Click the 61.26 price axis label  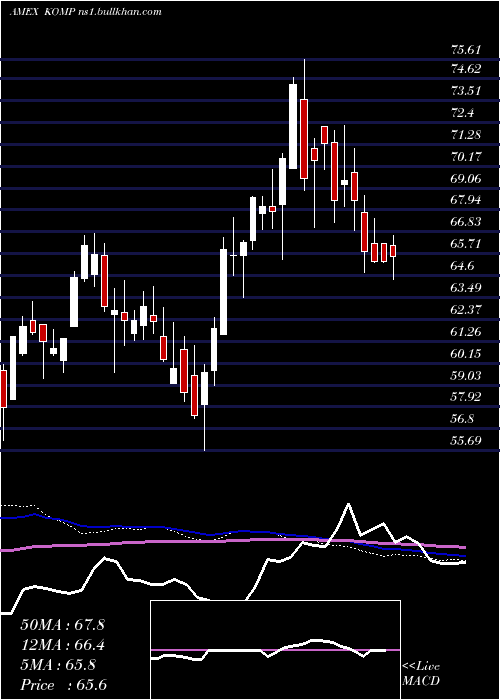[466, 332]
